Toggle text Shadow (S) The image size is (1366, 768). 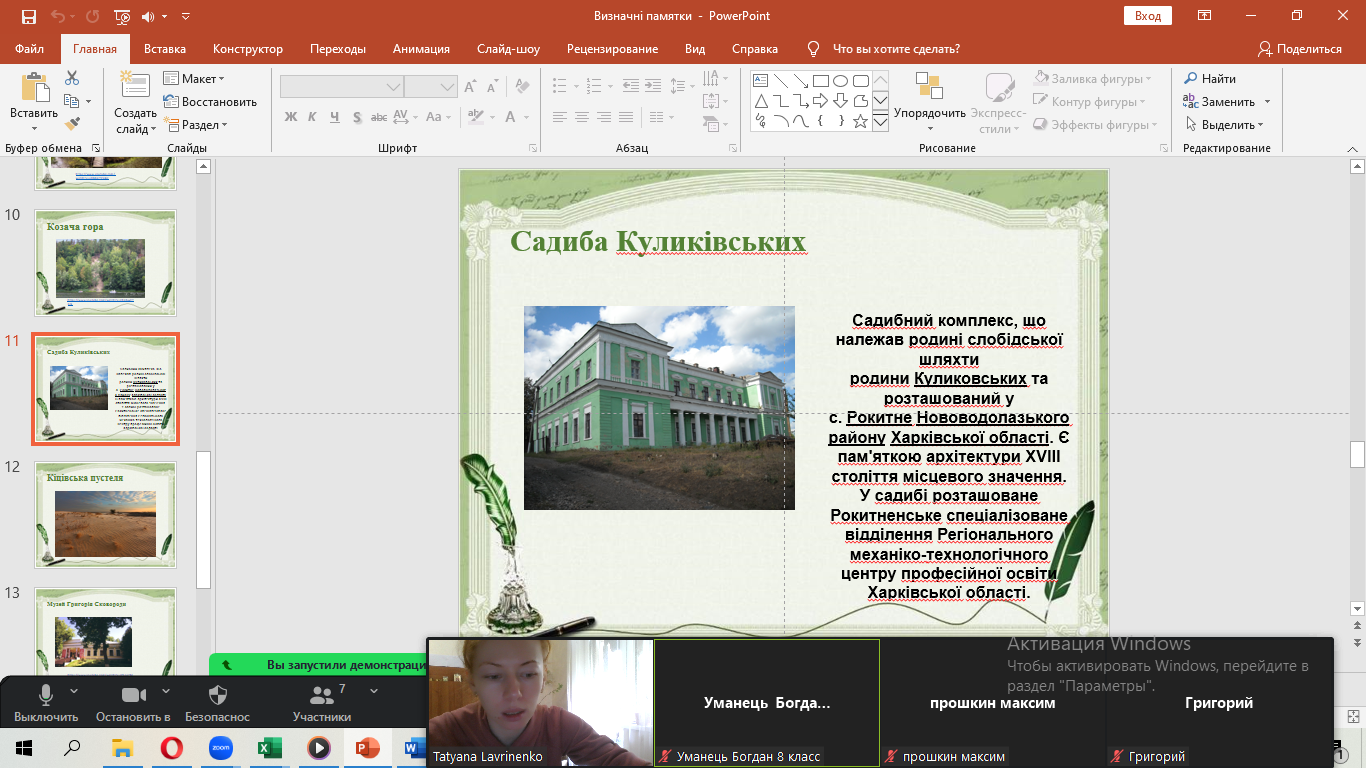pos(357,117)
